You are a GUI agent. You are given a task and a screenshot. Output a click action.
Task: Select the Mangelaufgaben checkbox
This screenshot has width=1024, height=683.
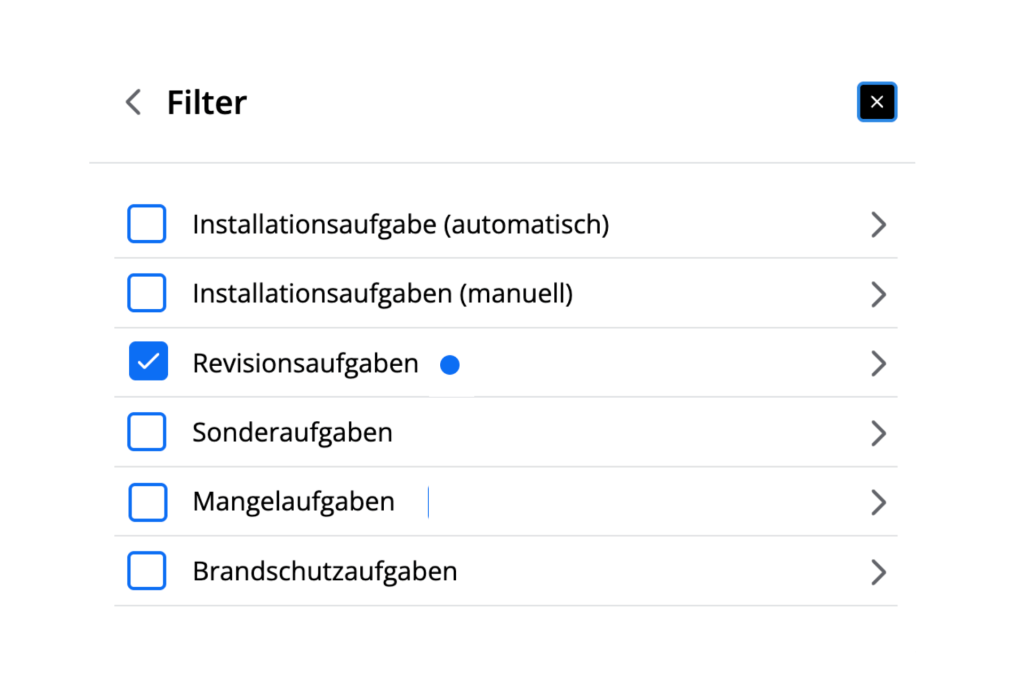point(147,502)
